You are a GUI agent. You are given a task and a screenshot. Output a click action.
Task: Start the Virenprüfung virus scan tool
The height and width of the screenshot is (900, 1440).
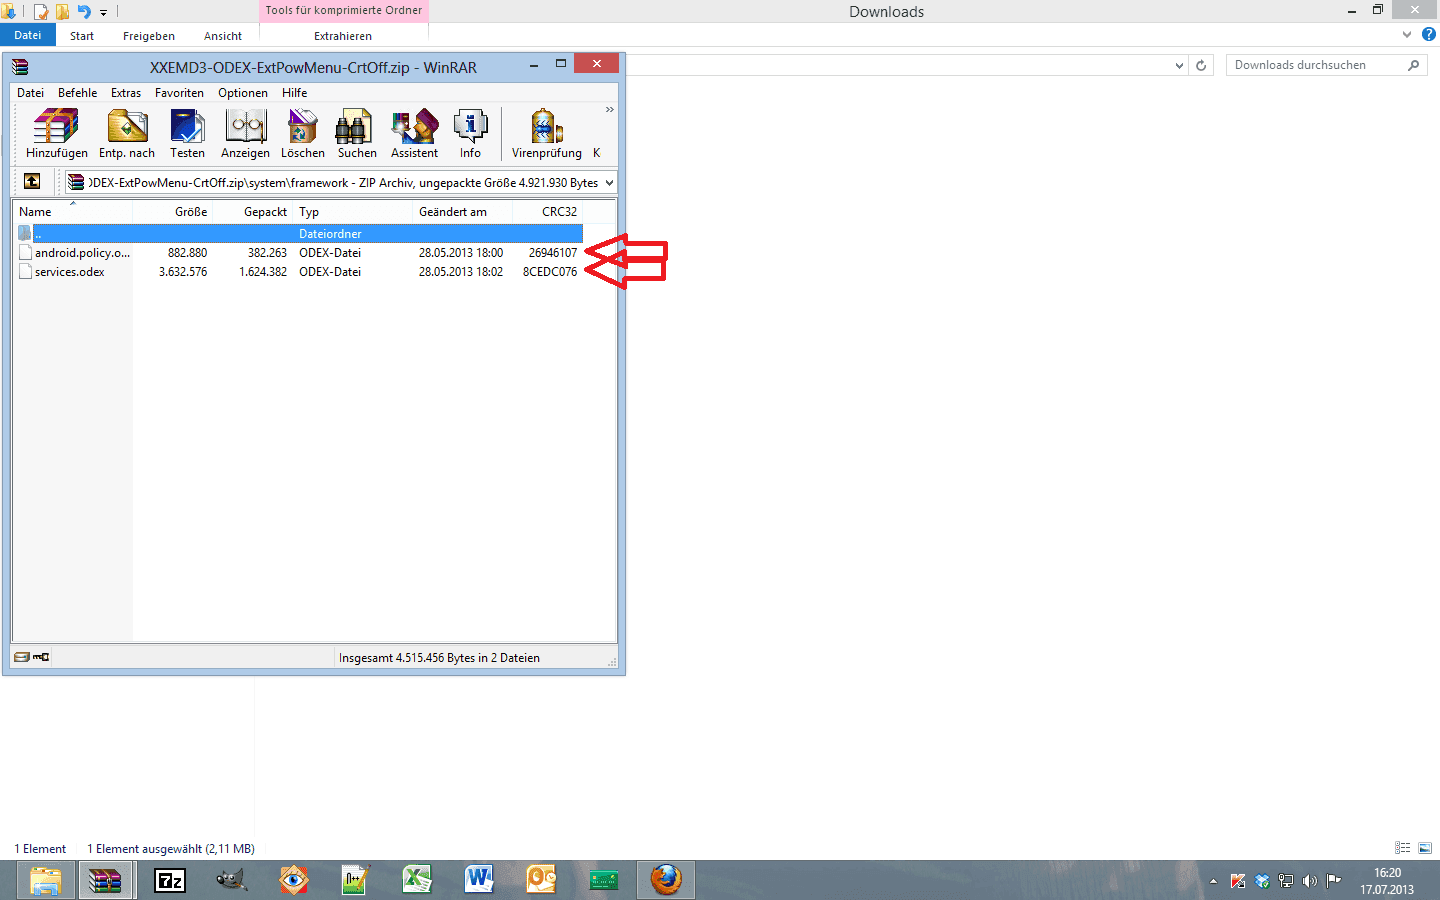pyautogui.click(x=546, y=134)
